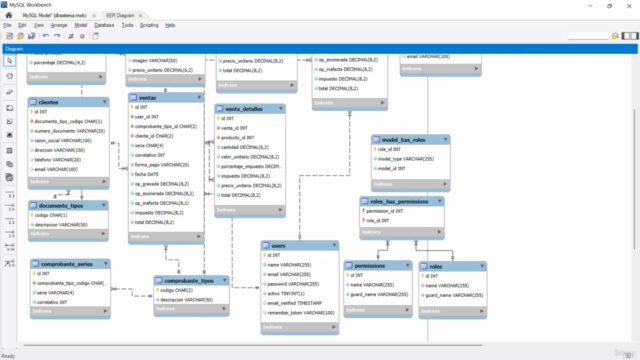Click the search field in the toolbar
640x360 pixels.
tap(588, 36)
